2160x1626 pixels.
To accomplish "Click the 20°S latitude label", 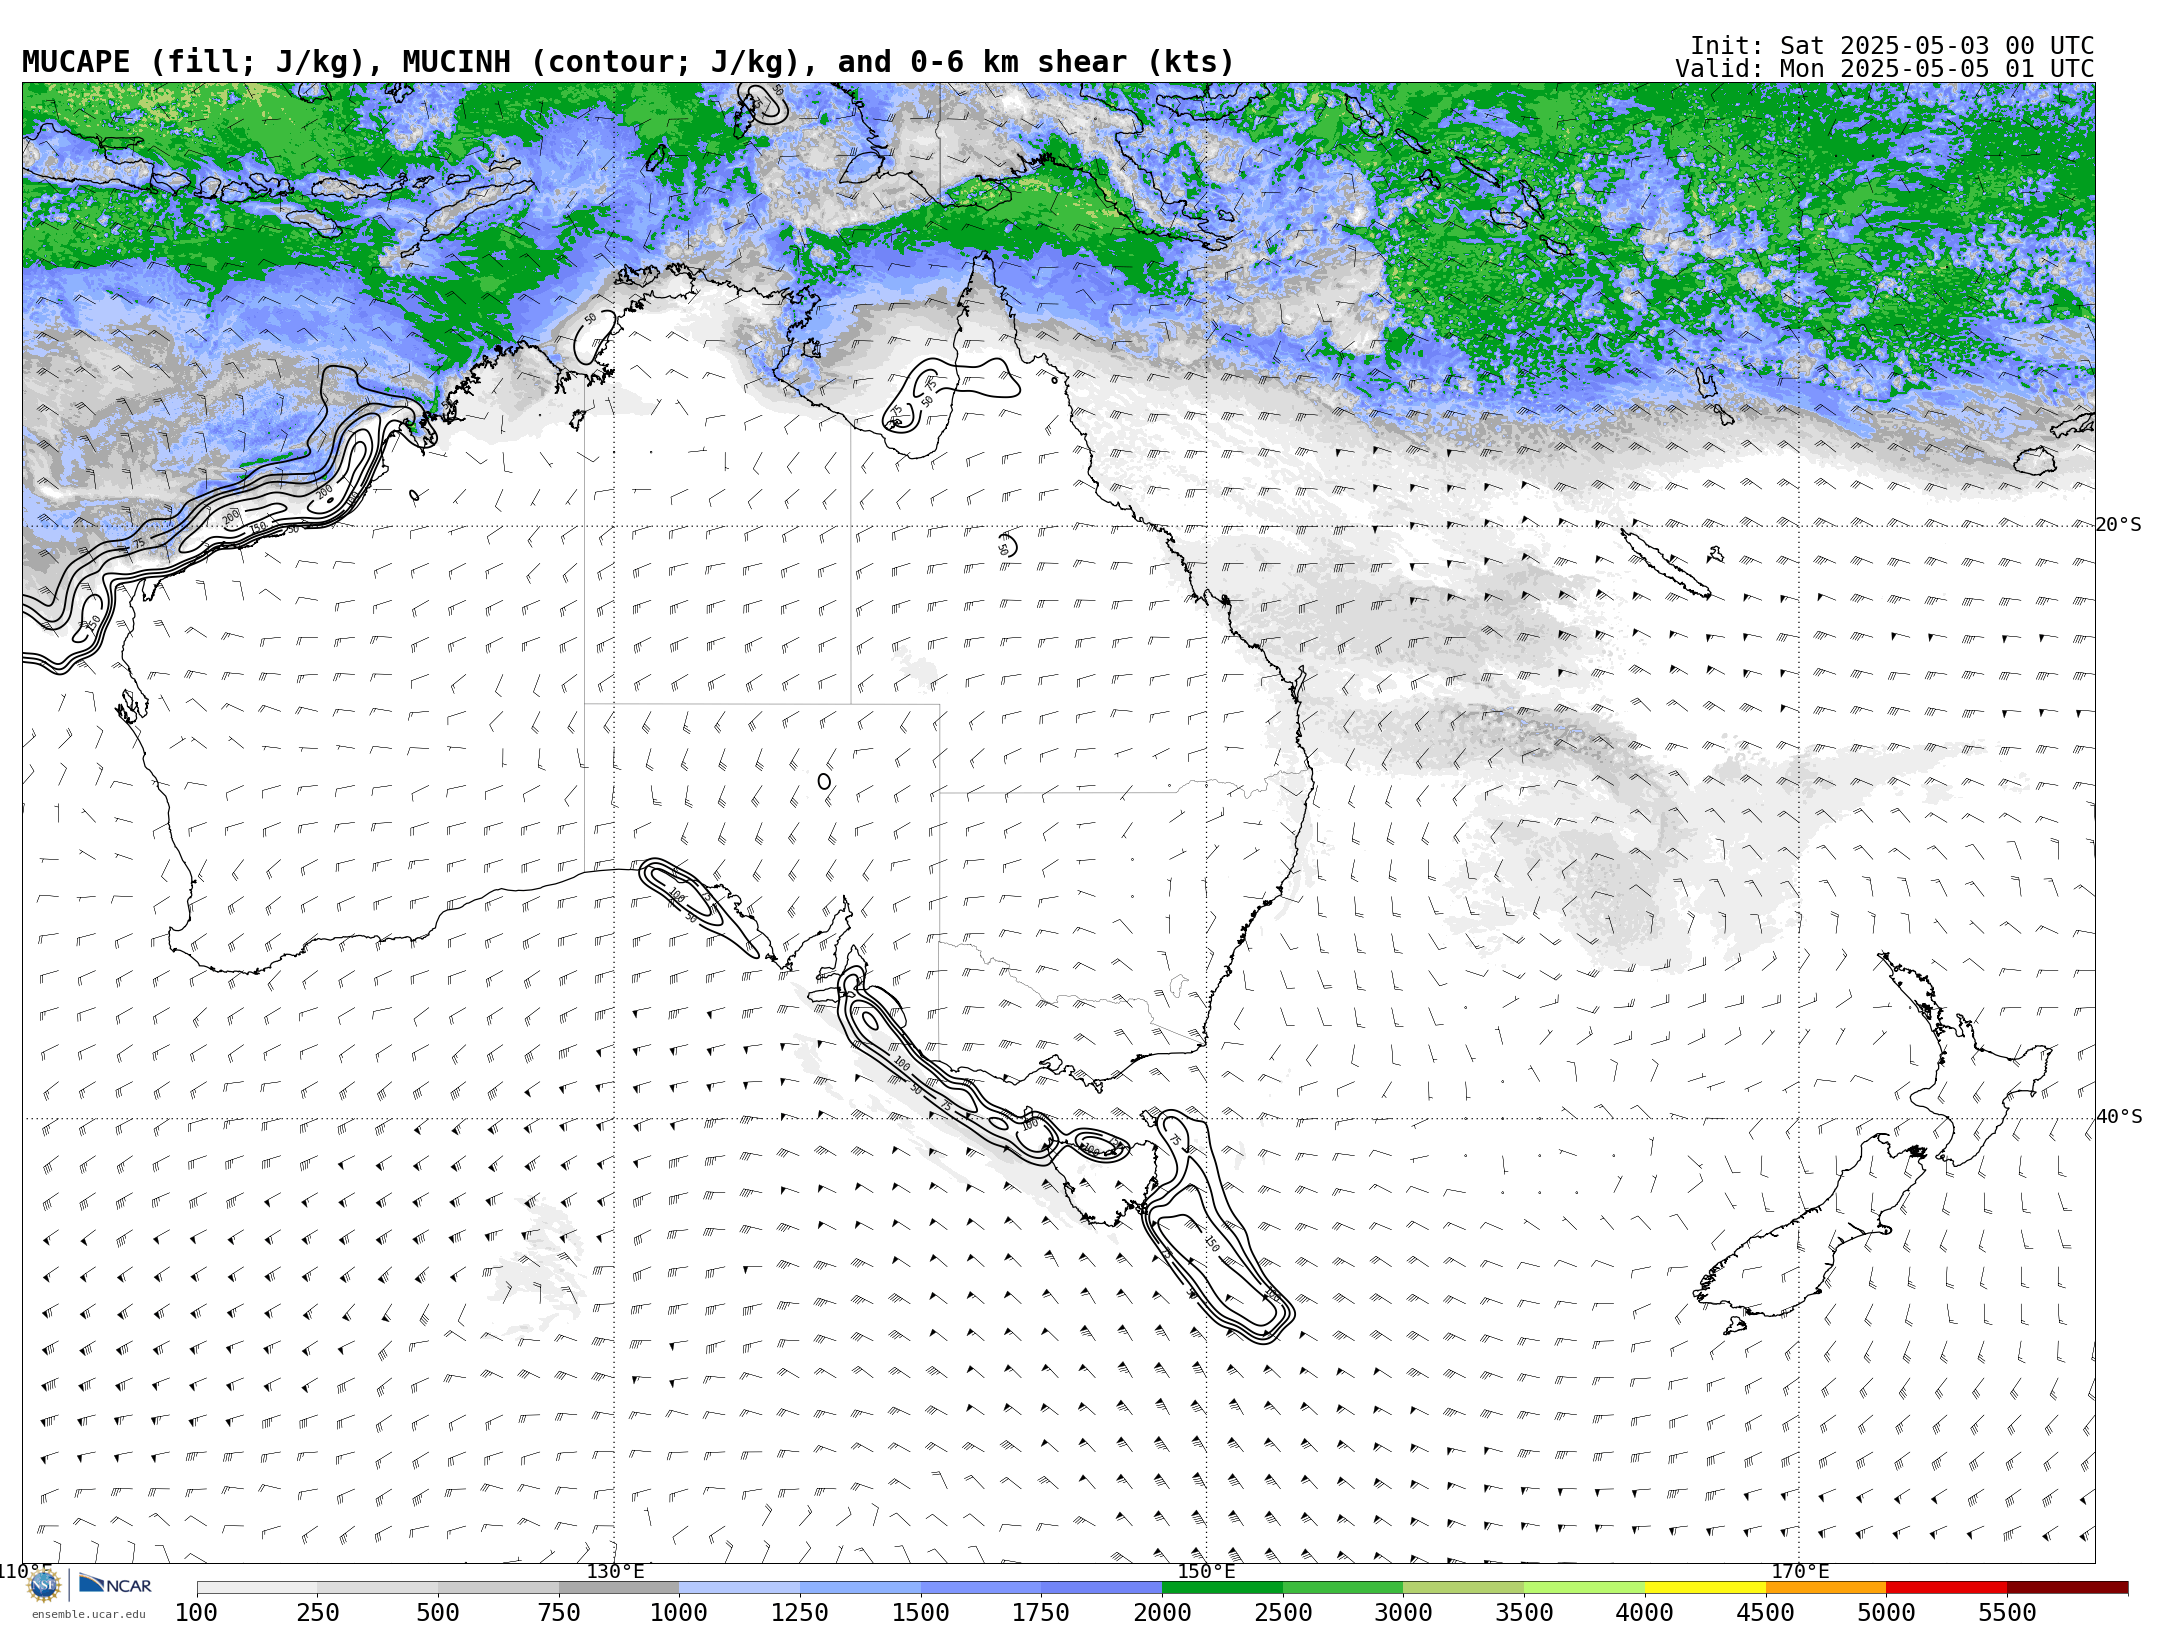I will pos(2119,525).
